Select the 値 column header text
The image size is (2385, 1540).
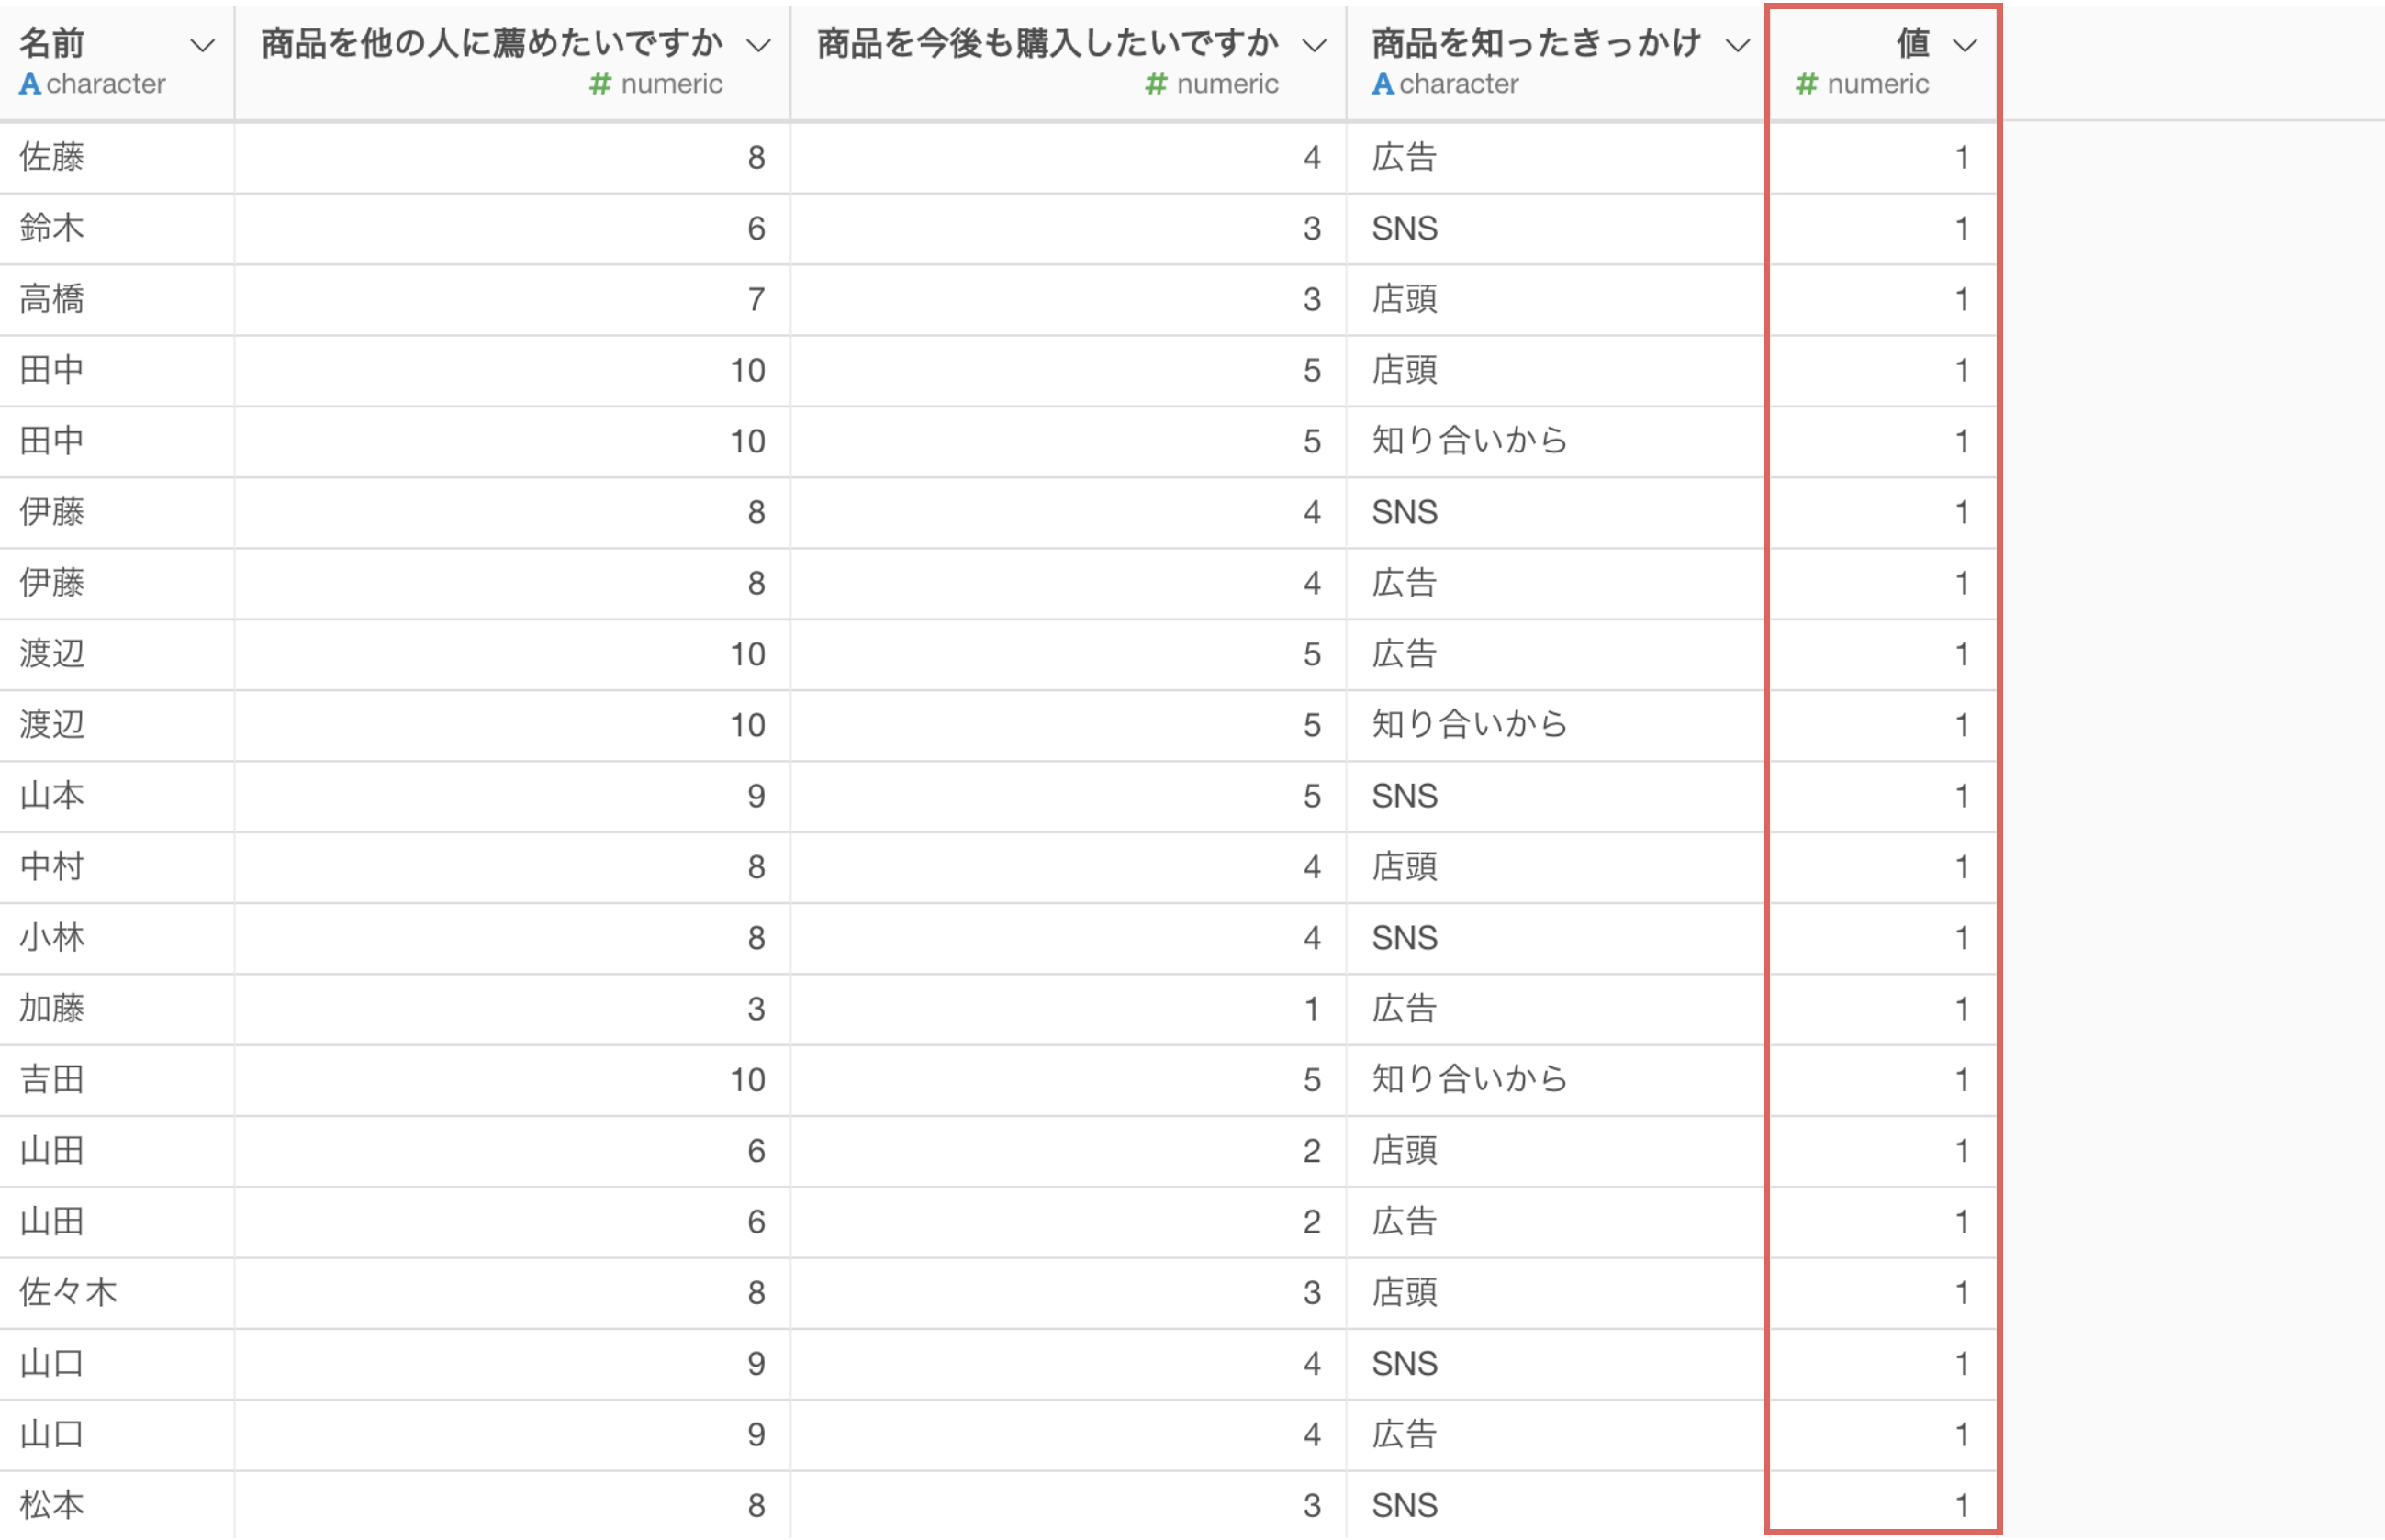tap(1913, 43)
